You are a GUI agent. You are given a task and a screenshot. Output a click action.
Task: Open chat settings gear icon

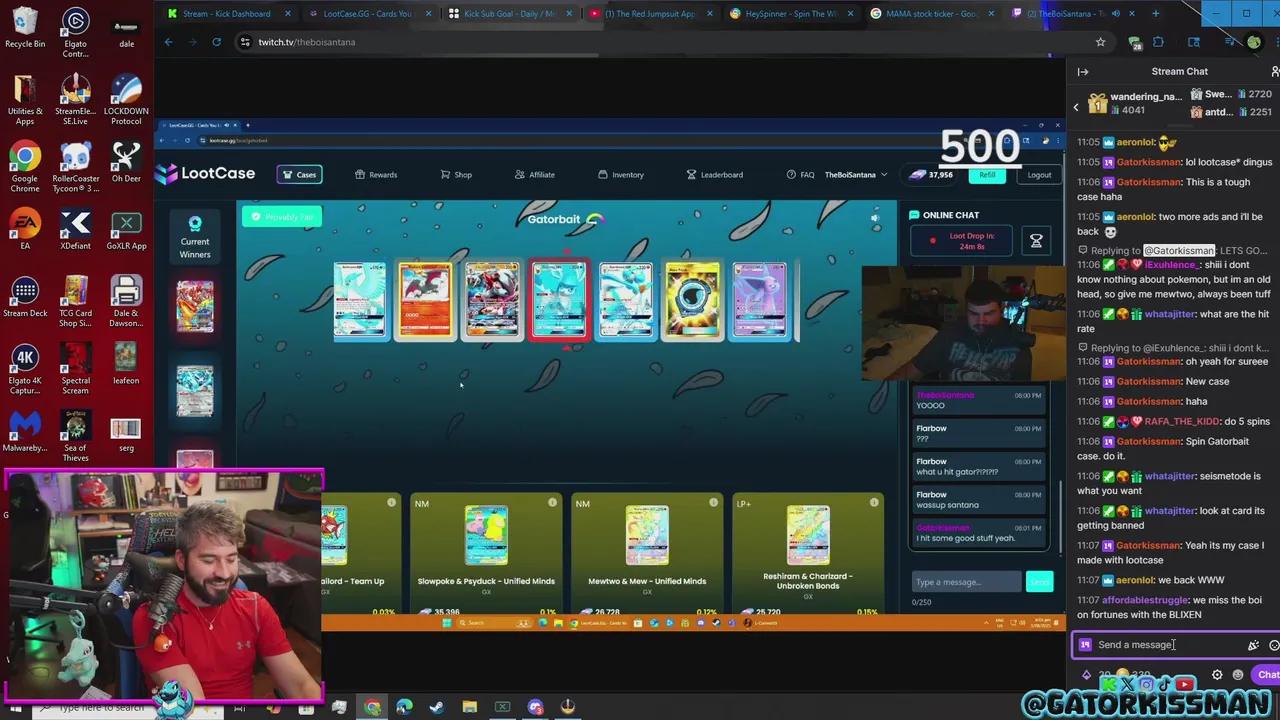click(1217, 675)
